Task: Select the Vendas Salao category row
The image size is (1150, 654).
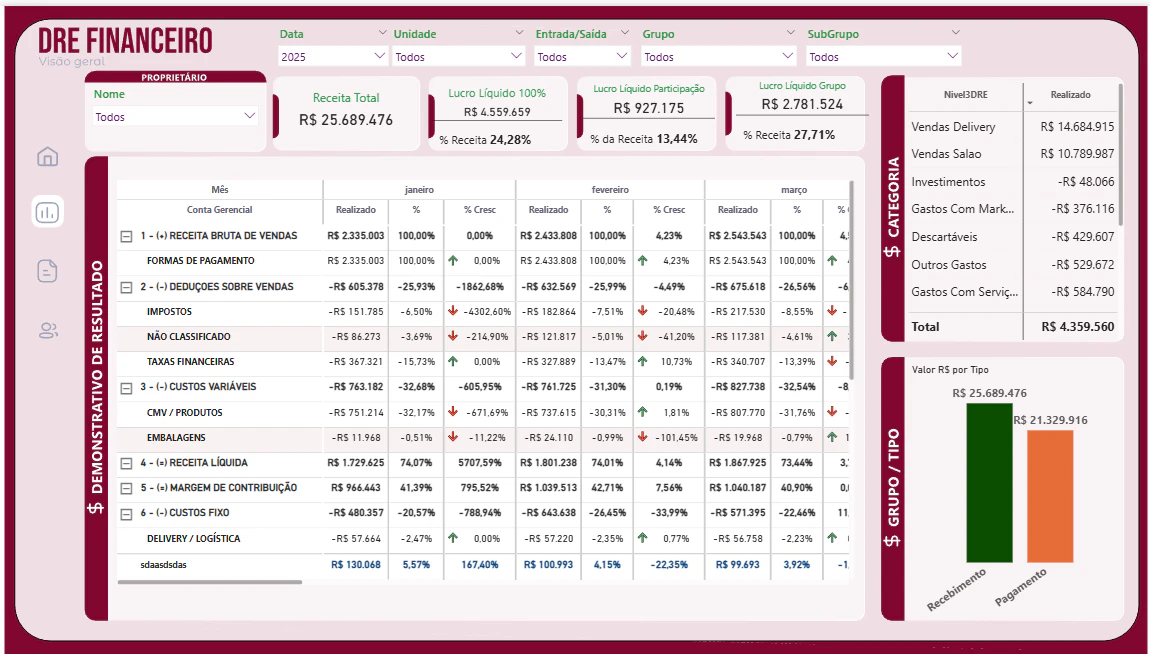Action: pyautogui.click(x=1012, y=154)
